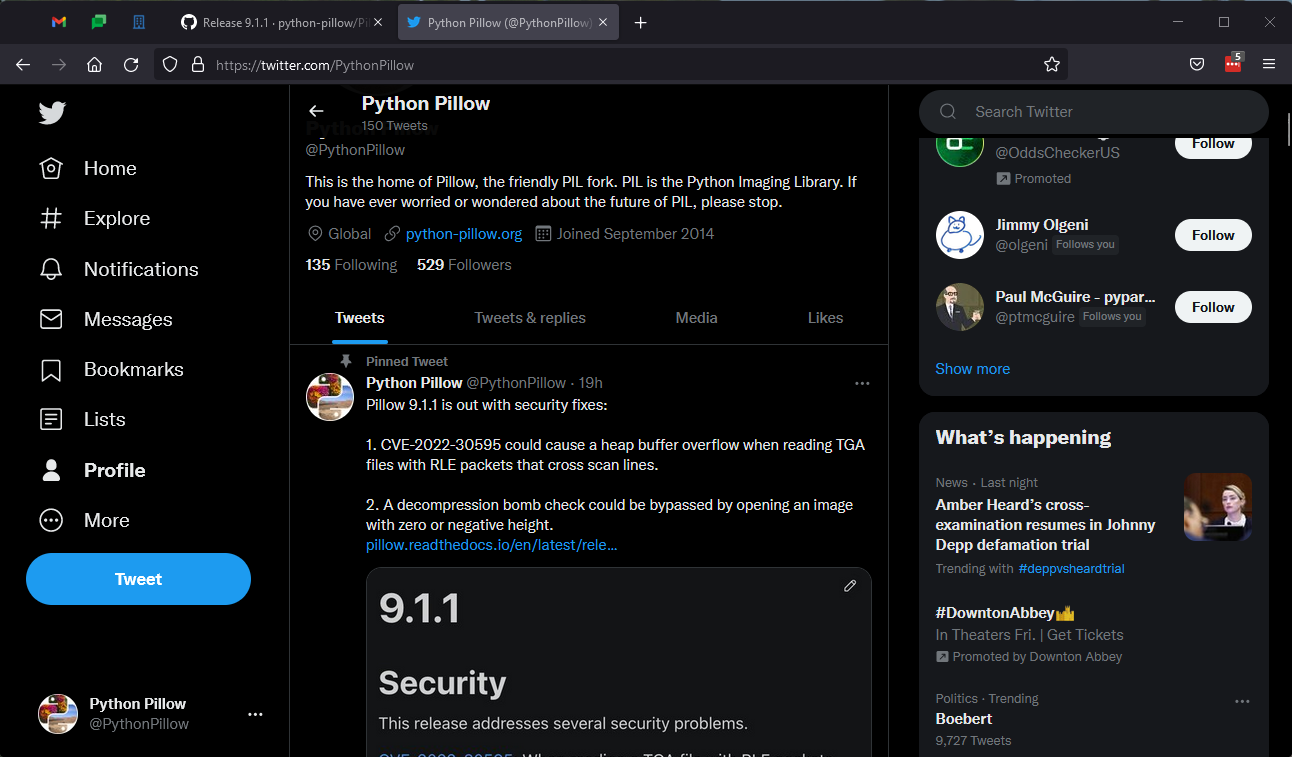This screenshot has width=1292, height=757.
Task: Open Messages using the envelope icon
Action: pos(51,318)
